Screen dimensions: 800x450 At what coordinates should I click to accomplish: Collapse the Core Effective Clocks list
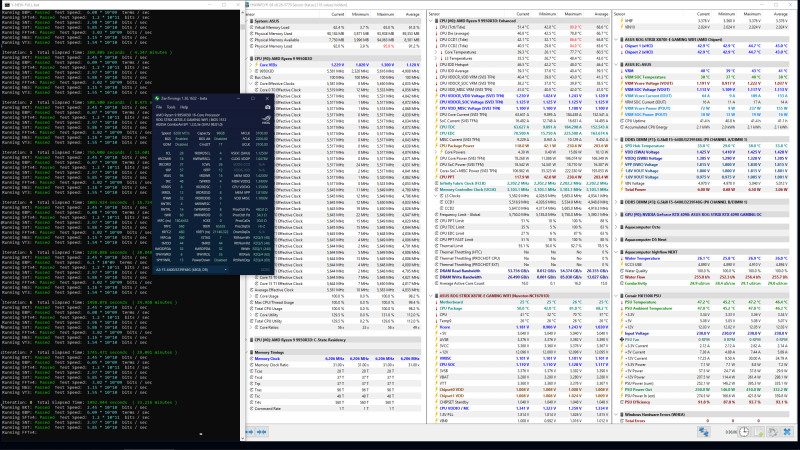pos(251,83)
